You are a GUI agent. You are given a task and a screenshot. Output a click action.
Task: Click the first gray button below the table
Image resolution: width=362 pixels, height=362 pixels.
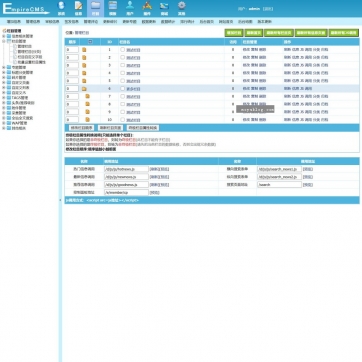click(81, 128)
